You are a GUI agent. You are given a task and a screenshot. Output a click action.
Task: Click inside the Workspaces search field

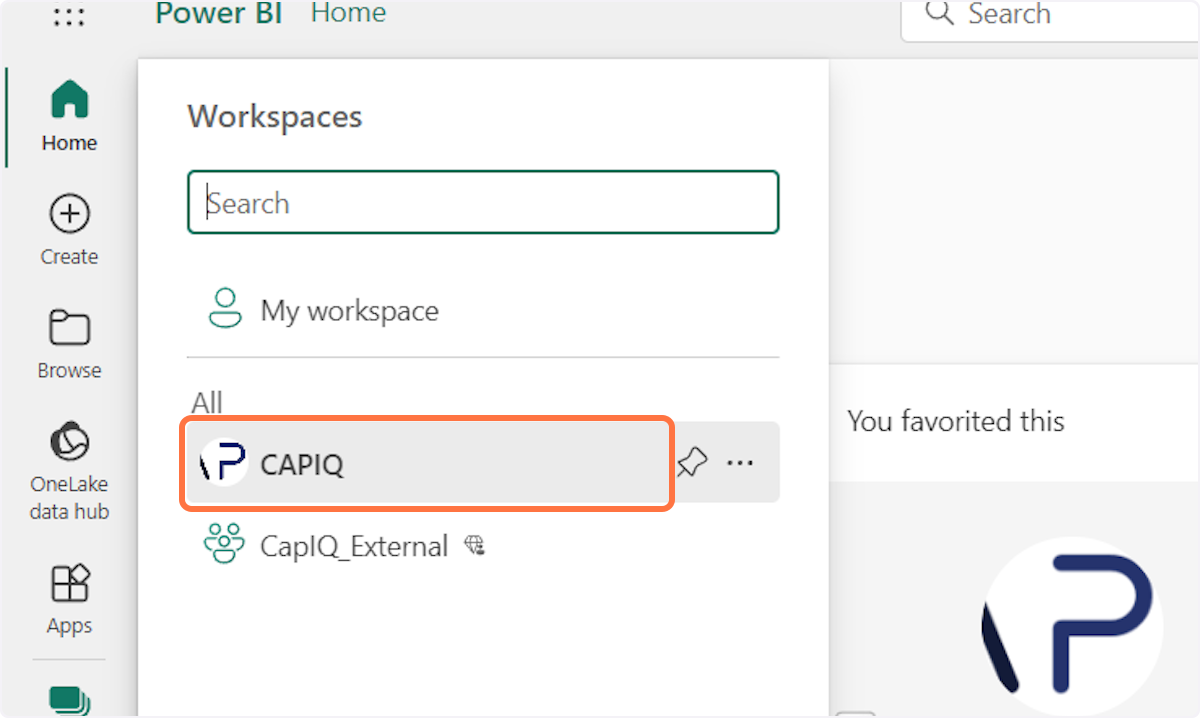coord(483,203)
